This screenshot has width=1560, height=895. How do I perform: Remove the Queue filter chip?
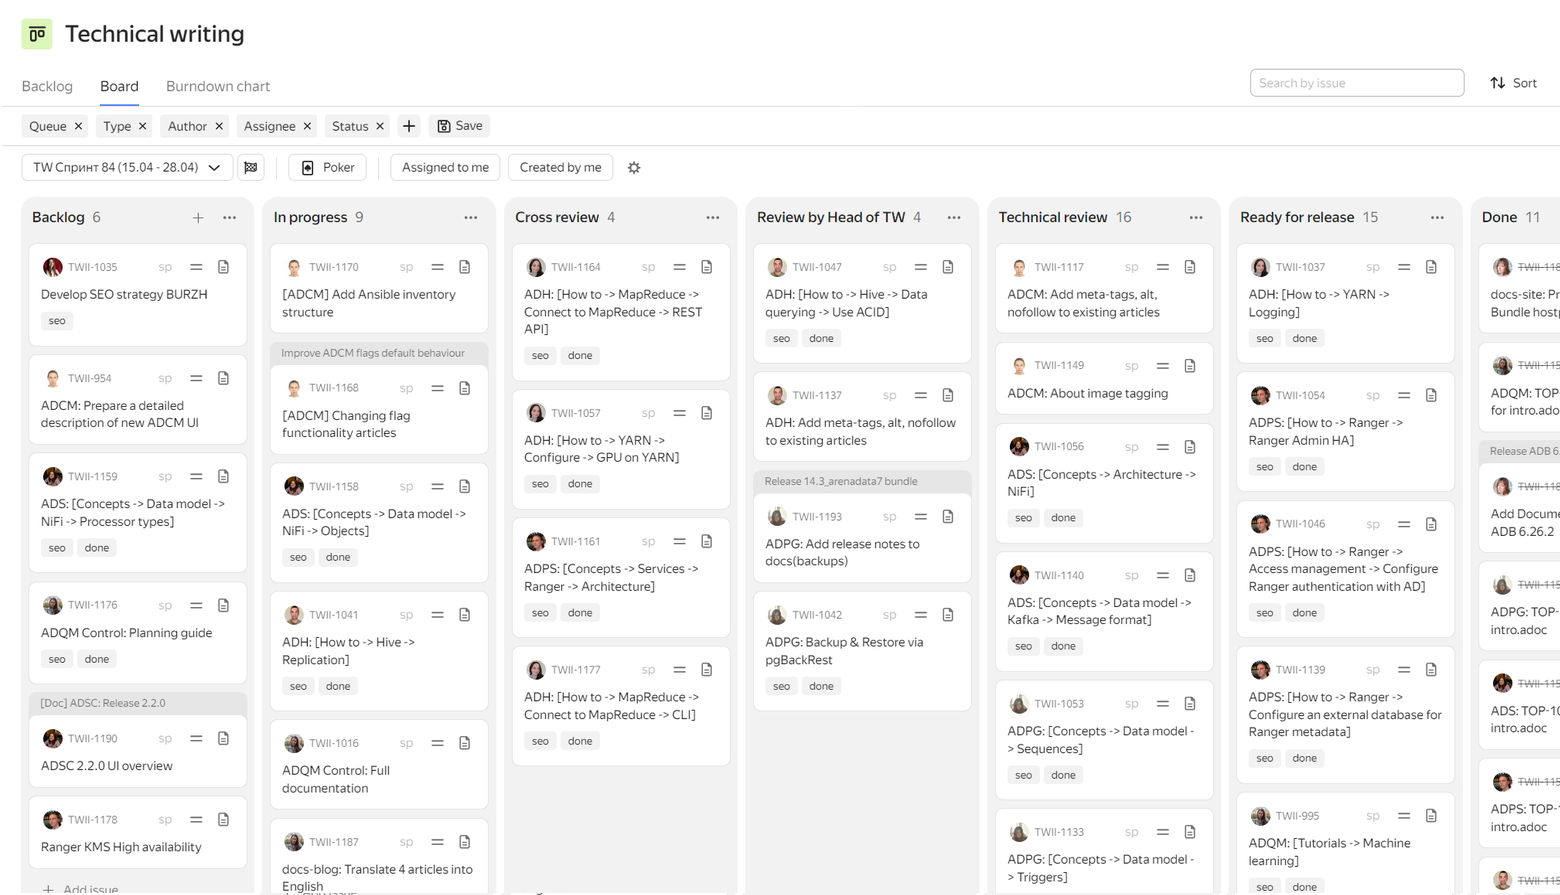coord(79,126)
